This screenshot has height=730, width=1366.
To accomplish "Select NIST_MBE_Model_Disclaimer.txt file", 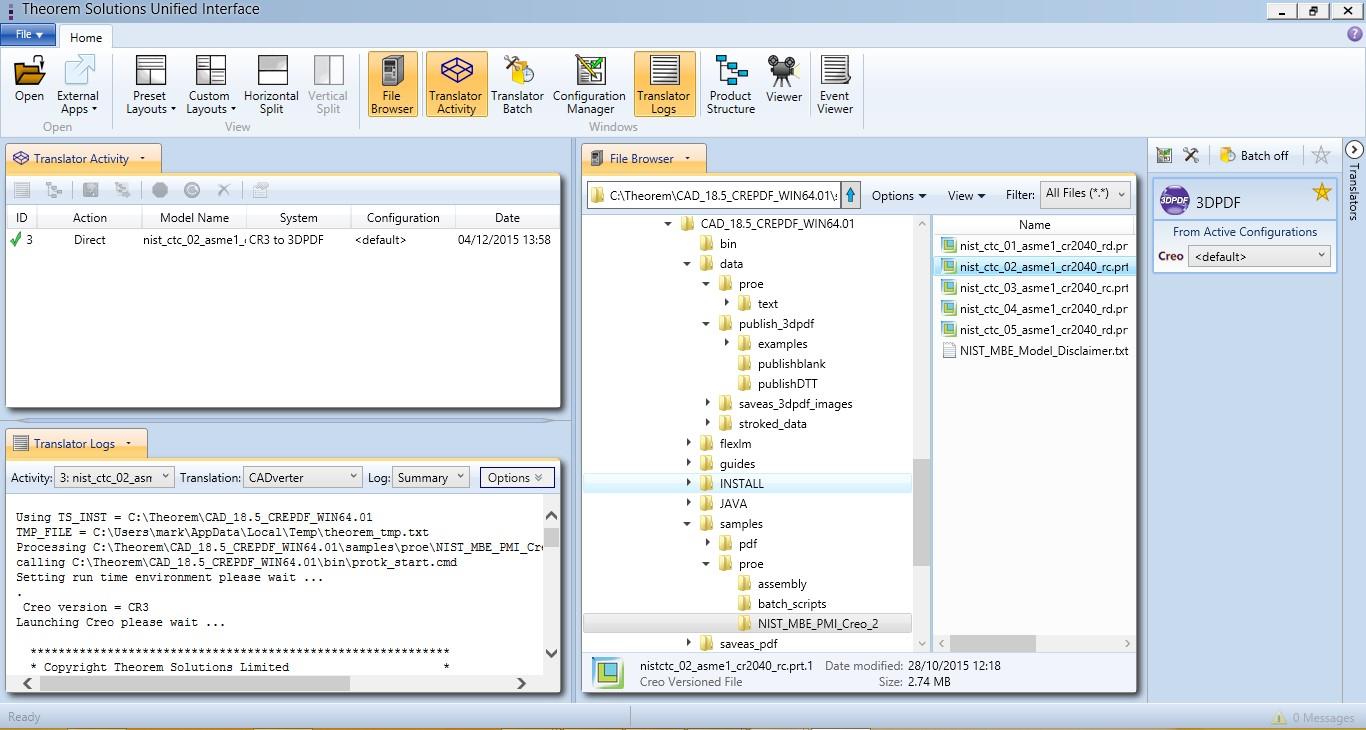I will click(1034, 350).
